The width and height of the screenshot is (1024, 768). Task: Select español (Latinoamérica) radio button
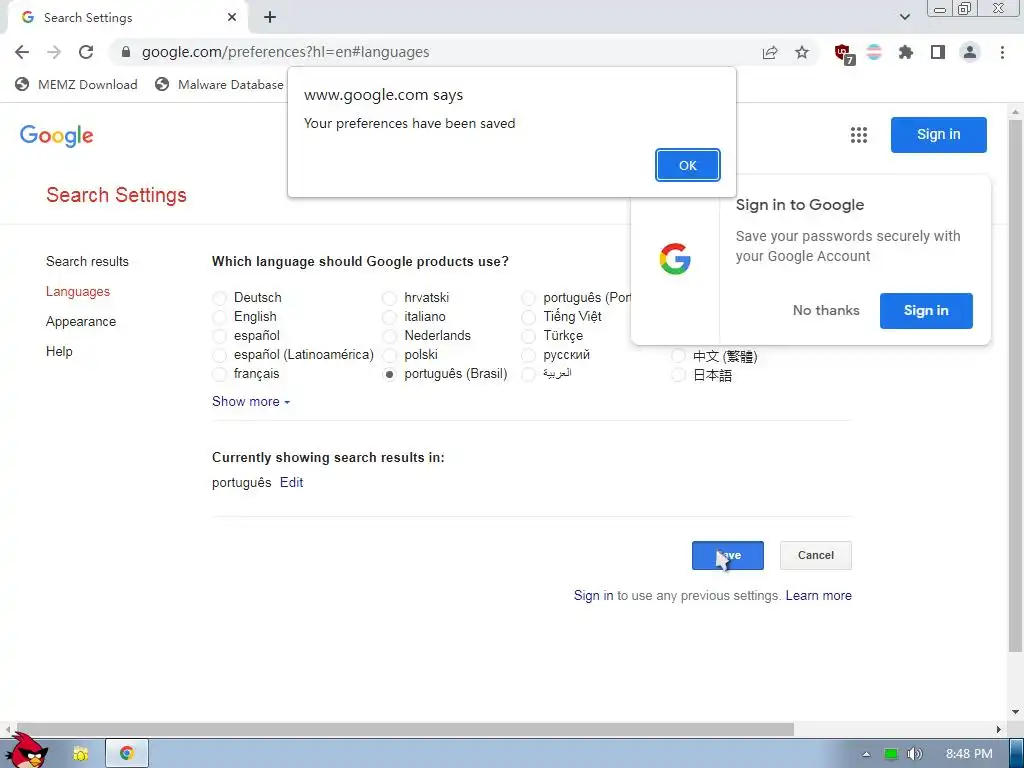coord(219,355)
